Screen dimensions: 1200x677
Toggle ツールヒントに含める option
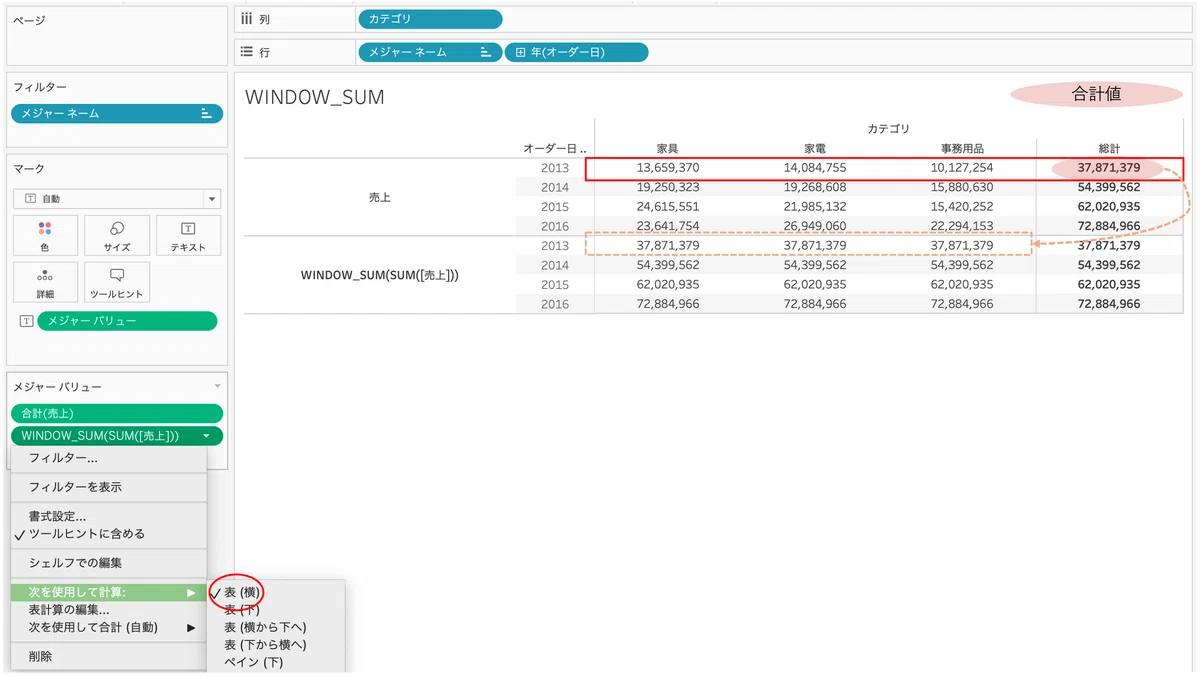108,534
